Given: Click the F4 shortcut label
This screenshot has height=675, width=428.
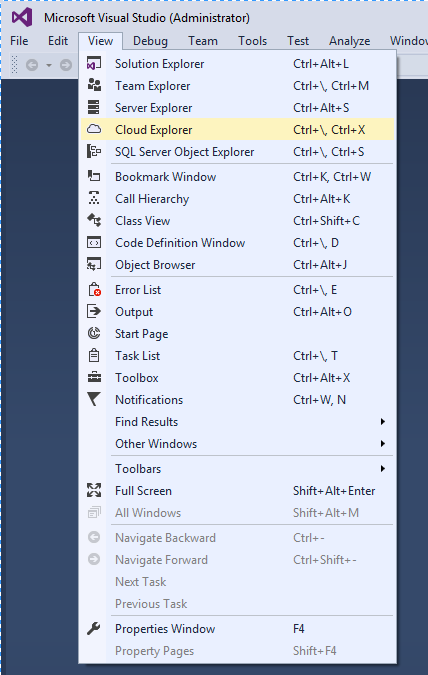Looking at the screenshot, I should 298,629.
